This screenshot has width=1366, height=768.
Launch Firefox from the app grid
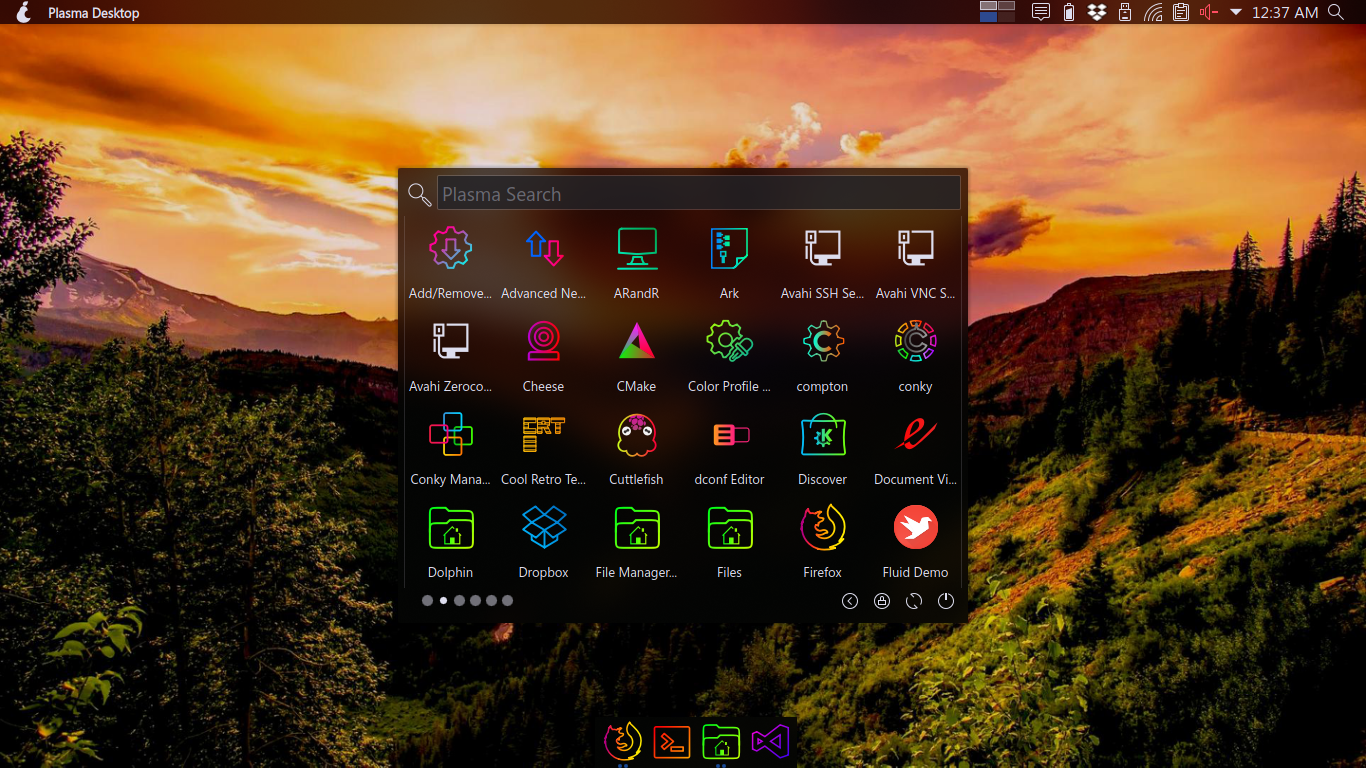click(x=823, y=527)
